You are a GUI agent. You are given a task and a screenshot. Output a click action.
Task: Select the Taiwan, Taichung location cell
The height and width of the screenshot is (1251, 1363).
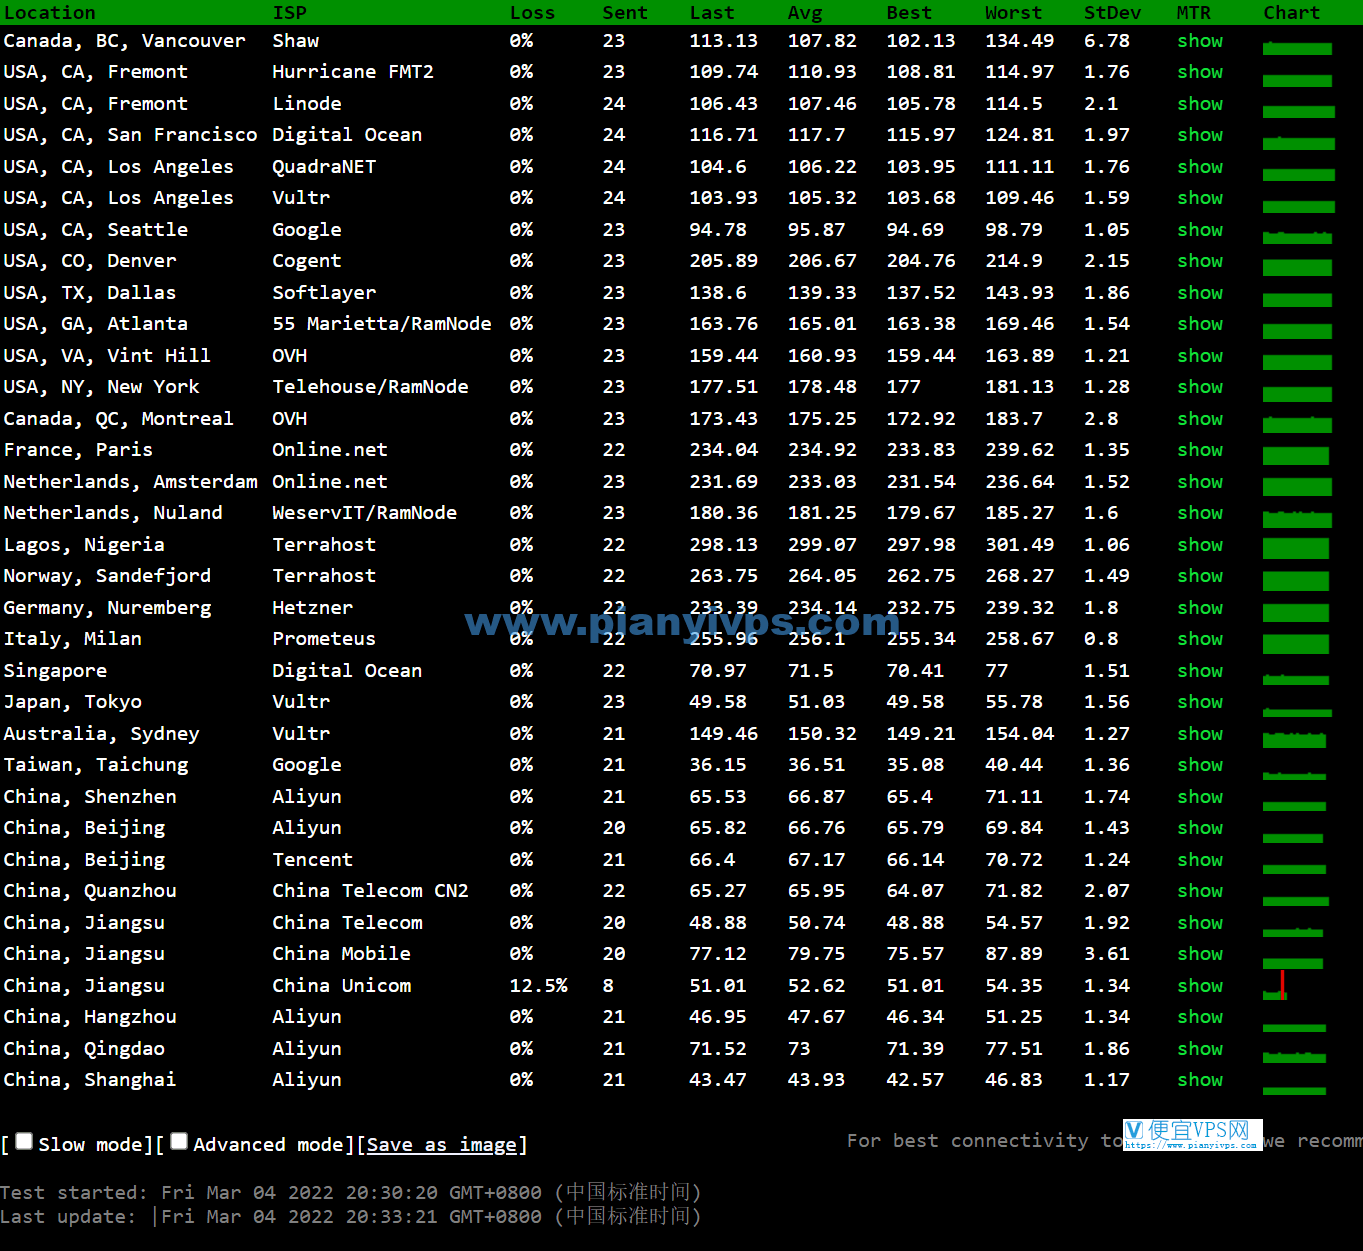point(96,765)
